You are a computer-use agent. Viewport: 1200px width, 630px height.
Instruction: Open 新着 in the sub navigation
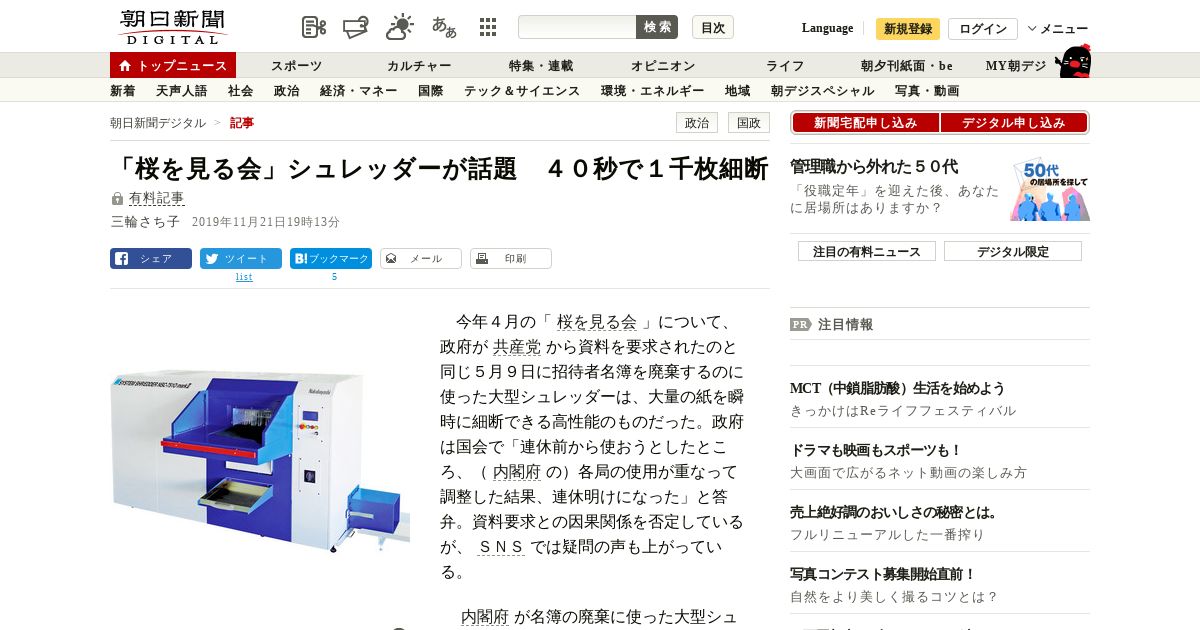pos(122,91)
